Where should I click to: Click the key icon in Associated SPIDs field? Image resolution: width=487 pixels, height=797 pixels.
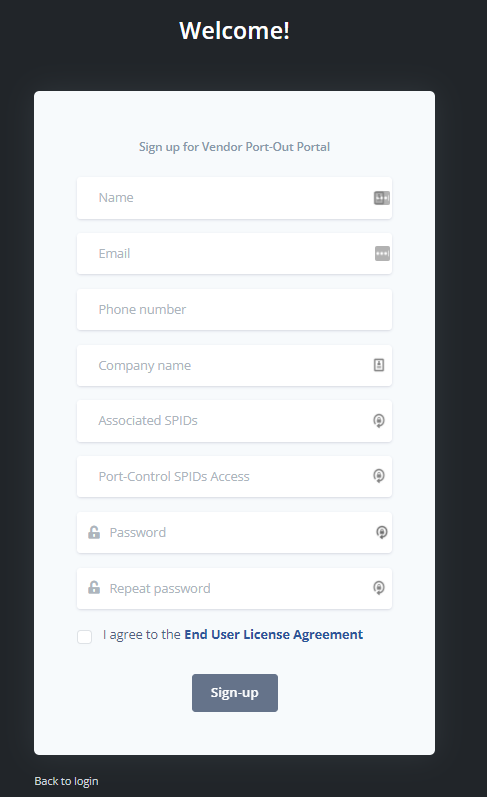379,420
